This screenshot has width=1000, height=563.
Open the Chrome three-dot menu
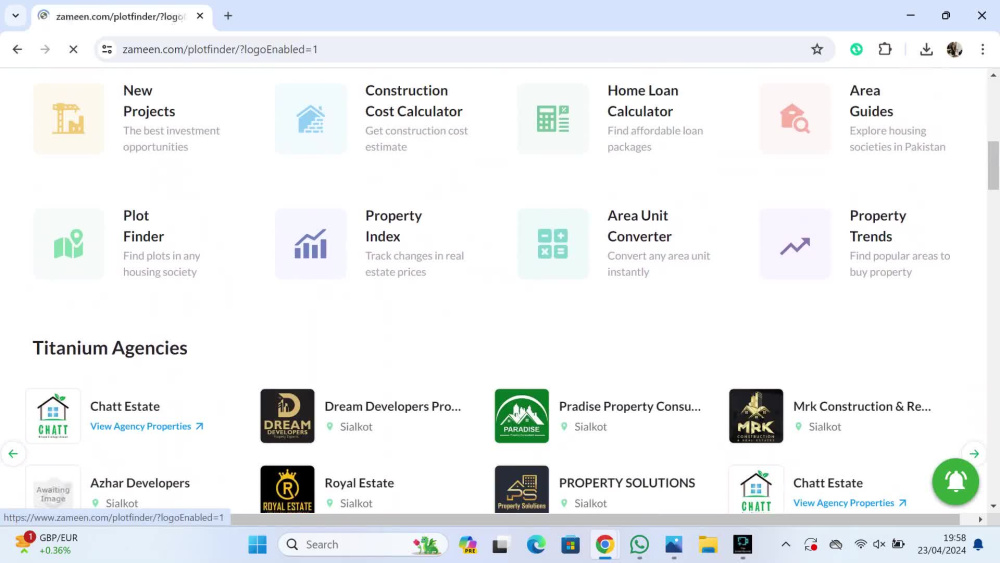click(x=983, y=49)
